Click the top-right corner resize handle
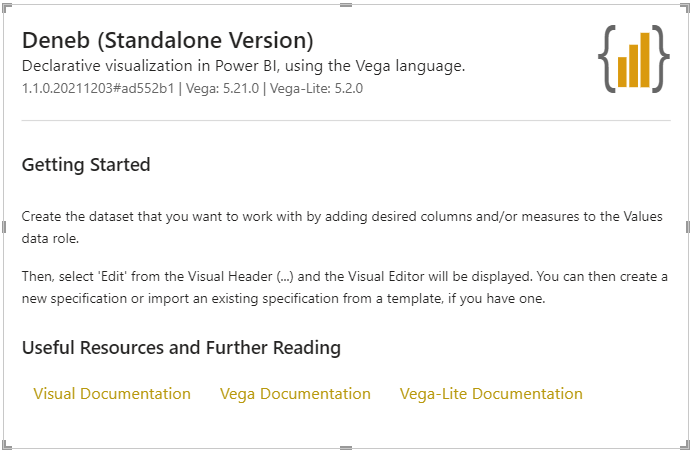 (x=686, y=8)
